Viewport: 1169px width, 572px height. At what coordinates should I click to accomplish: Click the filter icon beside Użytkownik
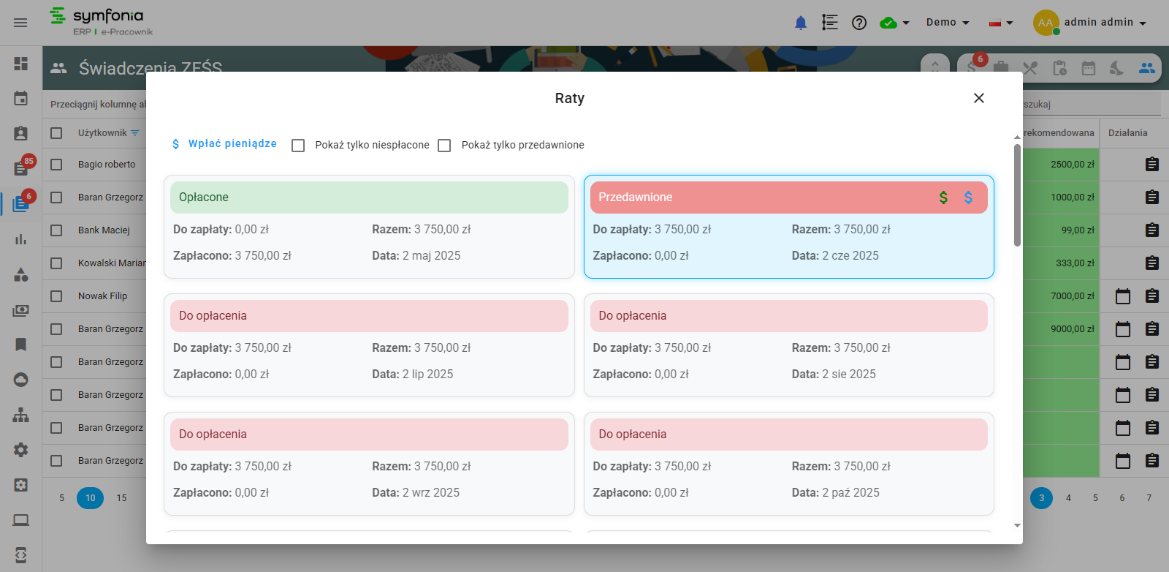pos(135,133)
